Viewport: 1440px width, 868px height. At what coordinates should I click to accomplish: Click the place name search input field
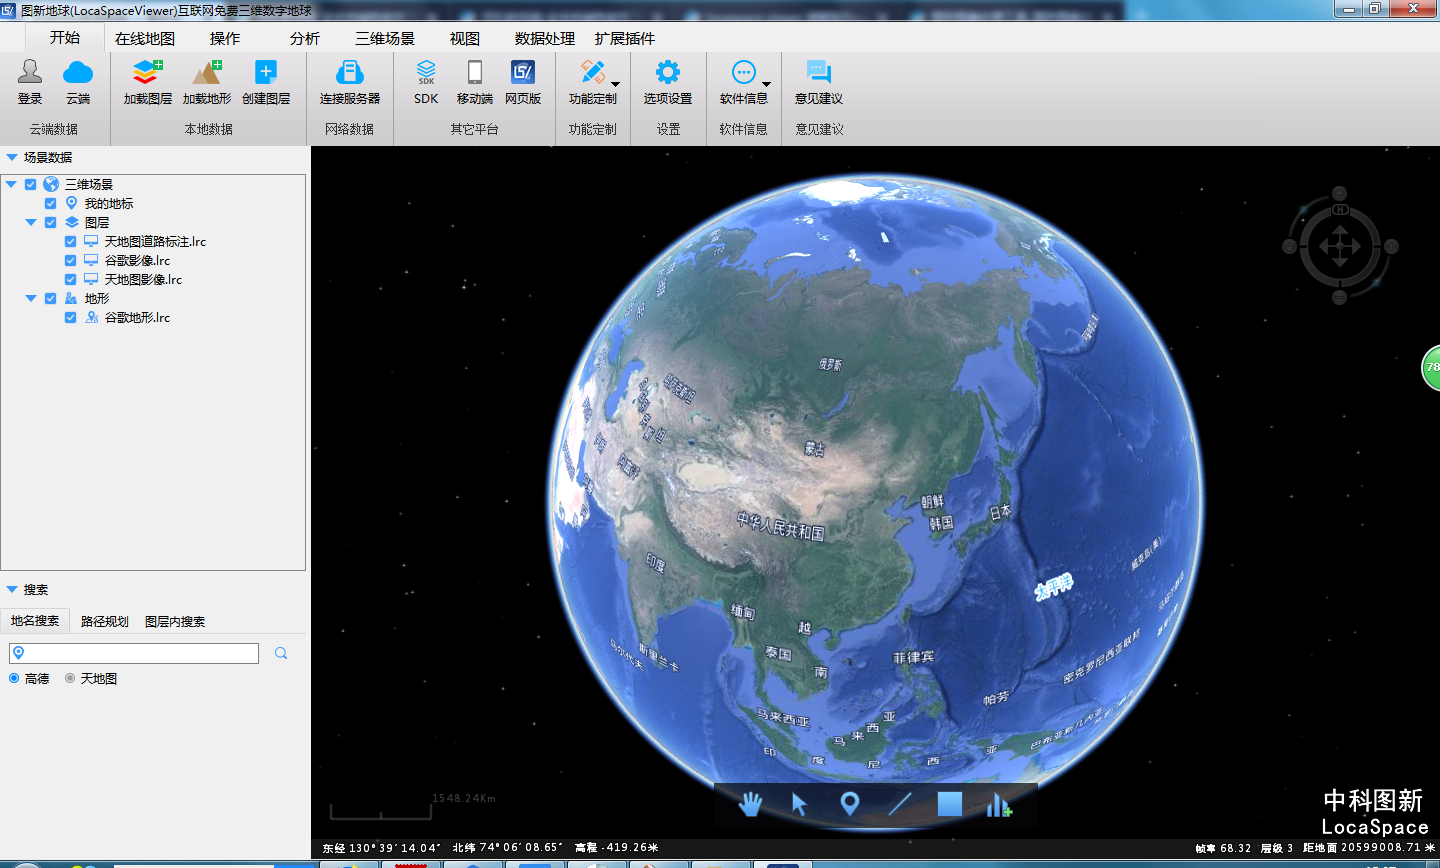134,653
